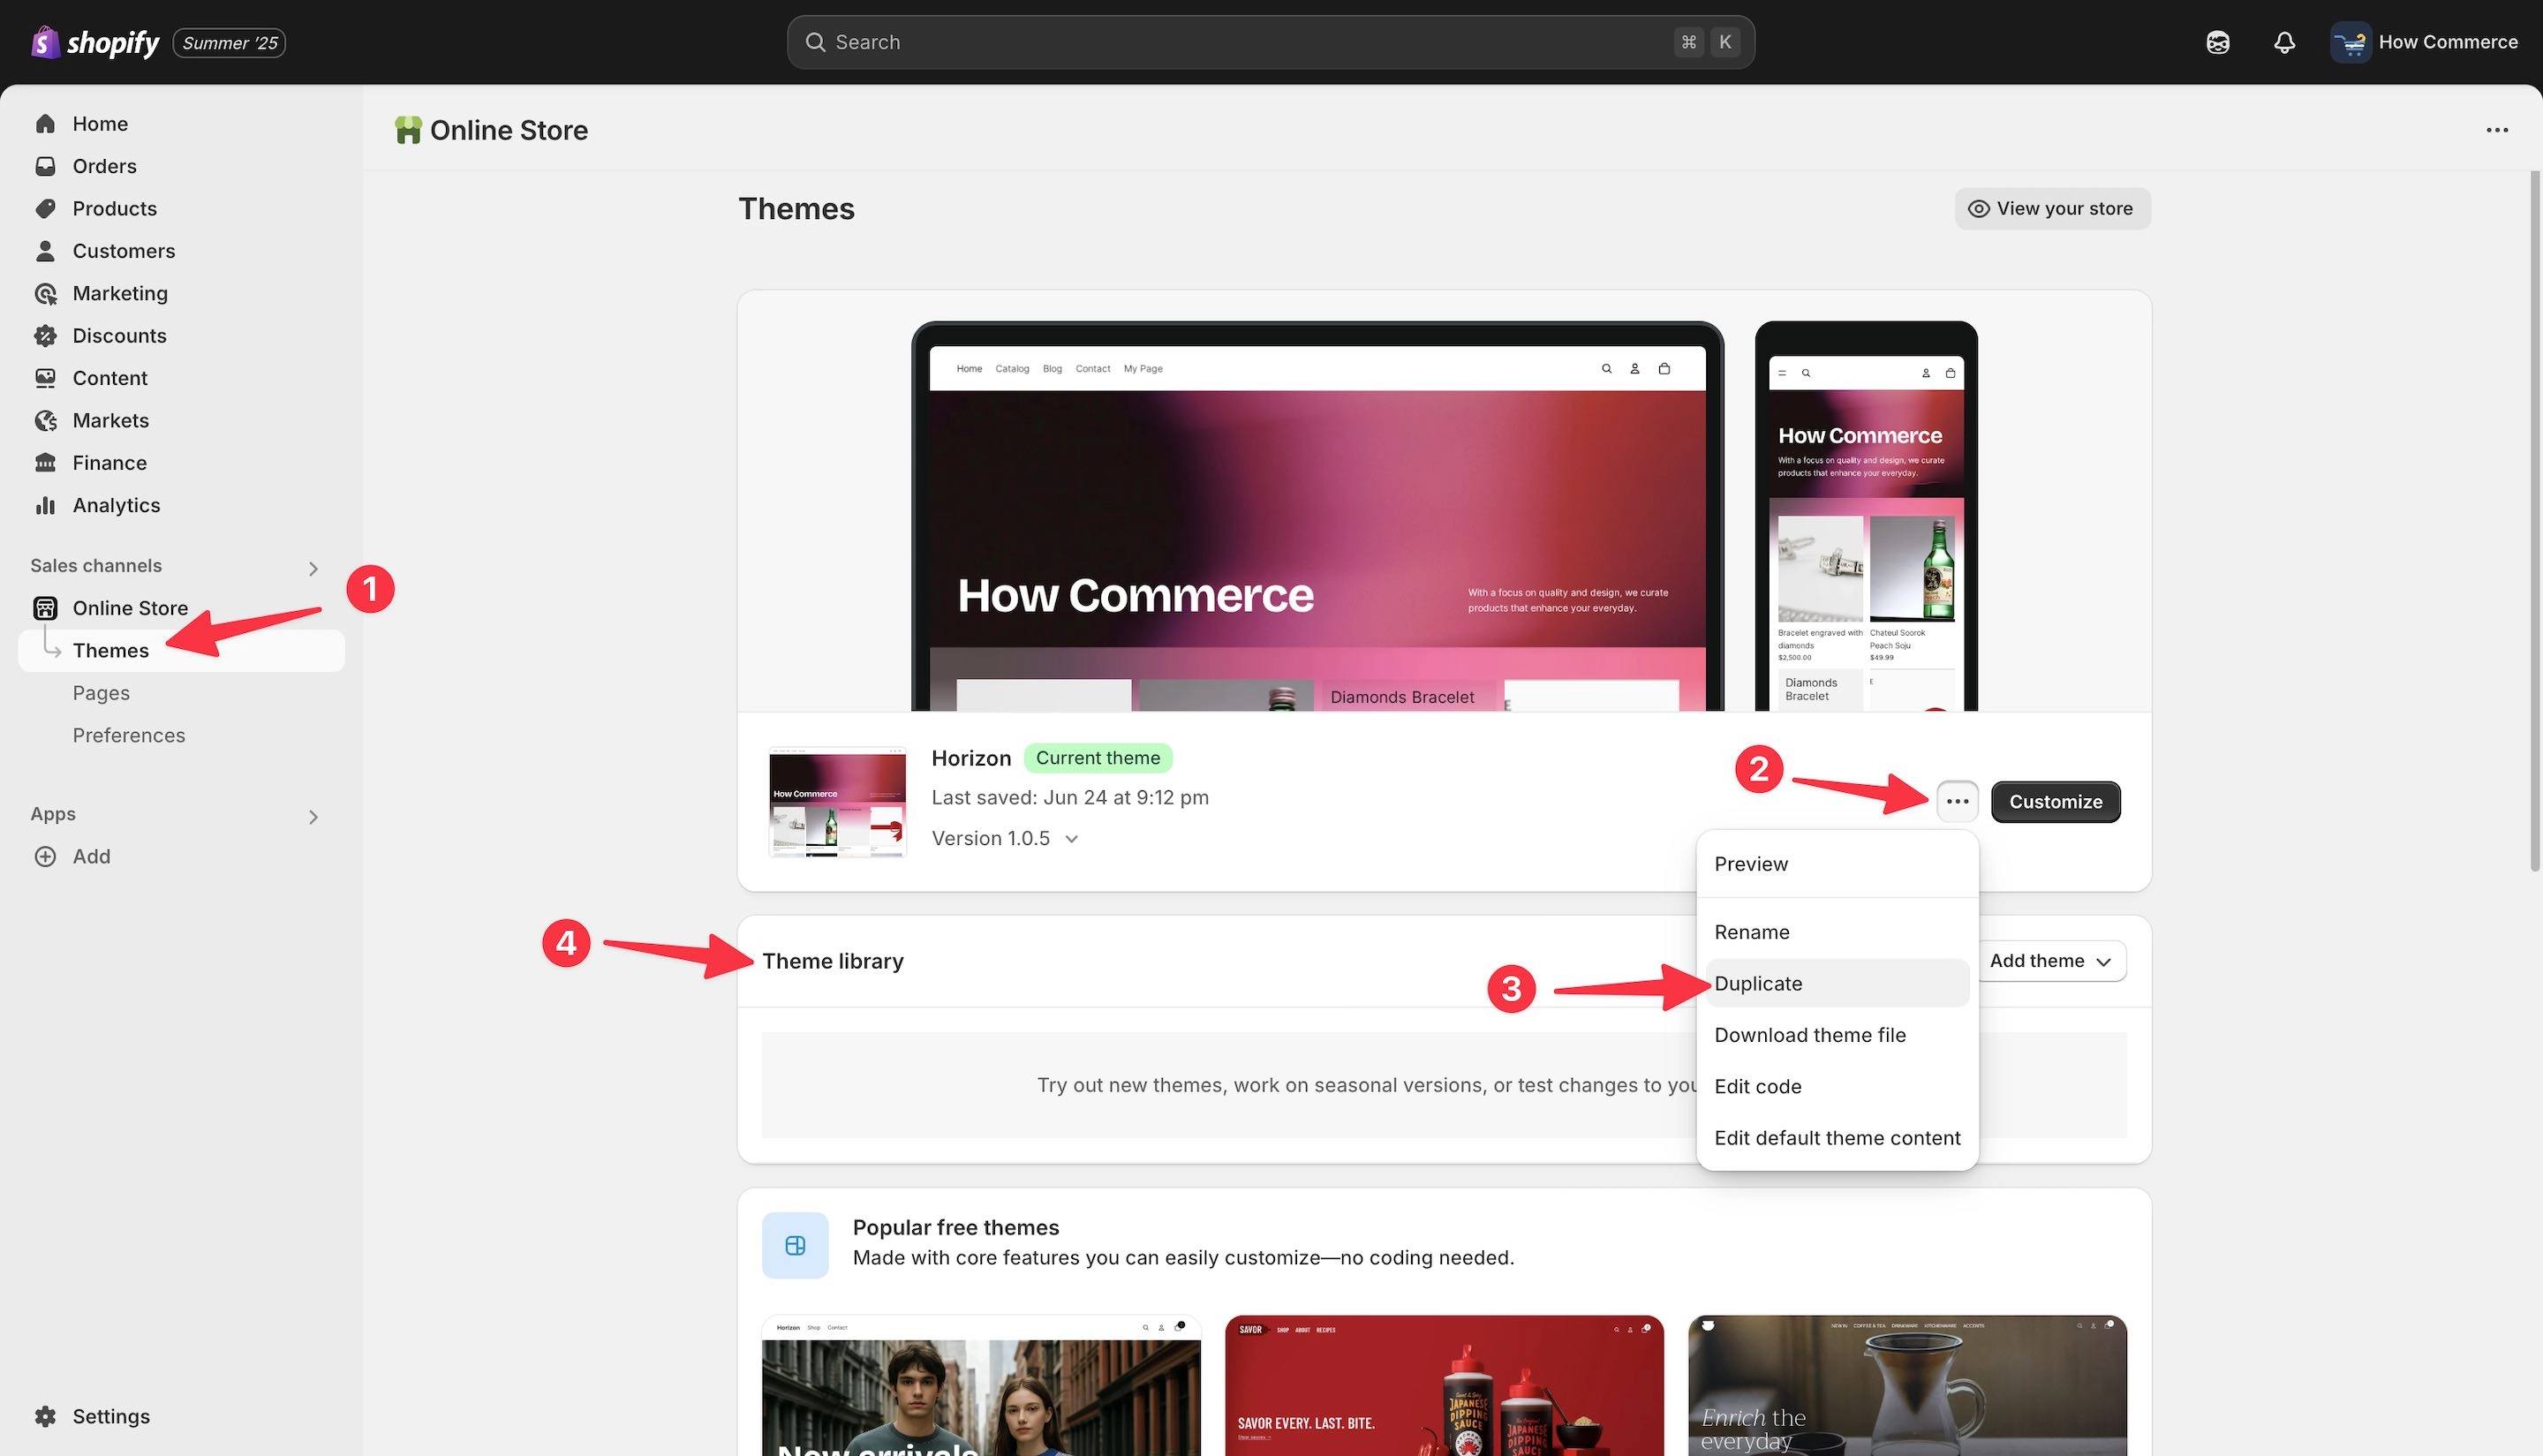Image resolution: width=2543 pixels, height=1456 pixels.
Task: Select Edit default theme content
Action: coord(1837,1138)
